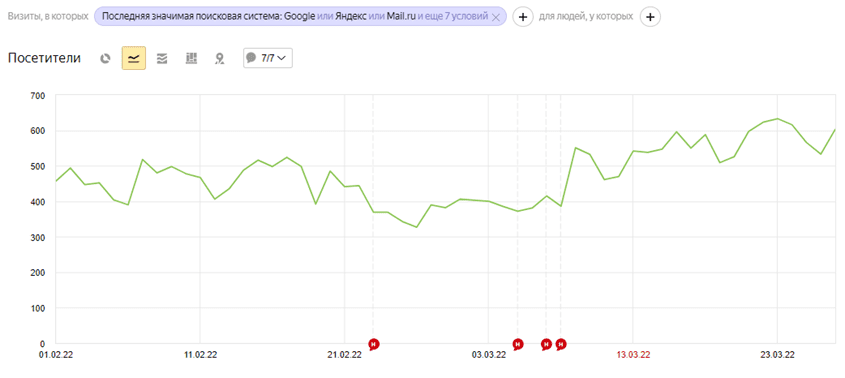Click the line peak at 23.03.22
Image resolution: width=845 pixels, height=378 pixels.
[x=777, y=118]
